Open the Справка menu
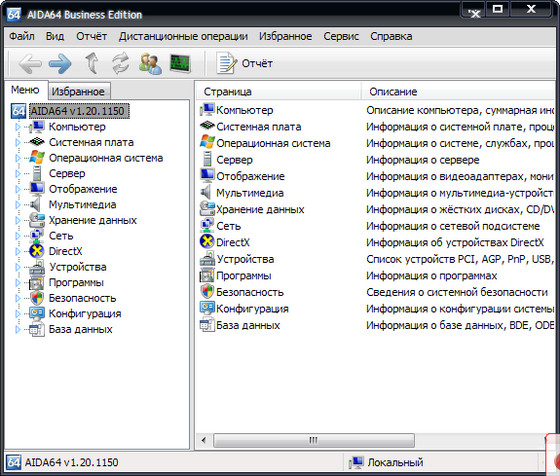The width and height of the screenshot is (560, 476). [x=391, y=36]
